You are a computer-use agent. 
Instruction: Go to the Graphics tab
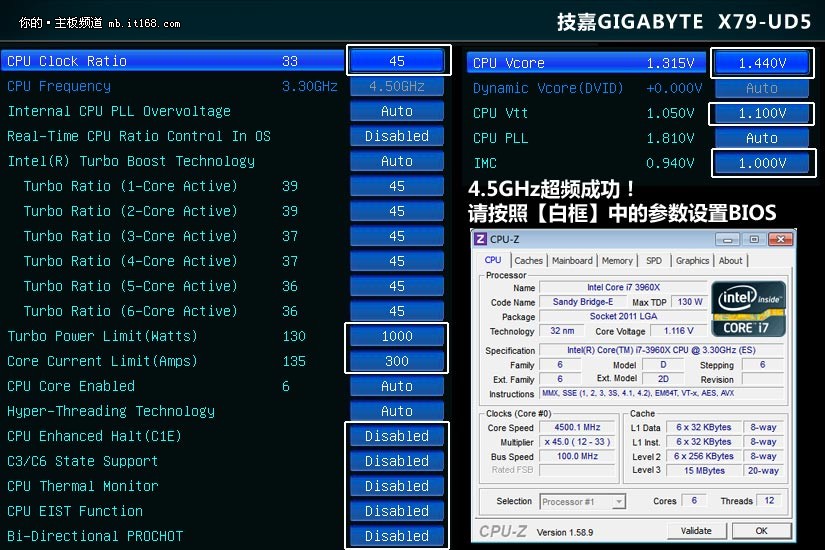(x=692, y=260)
